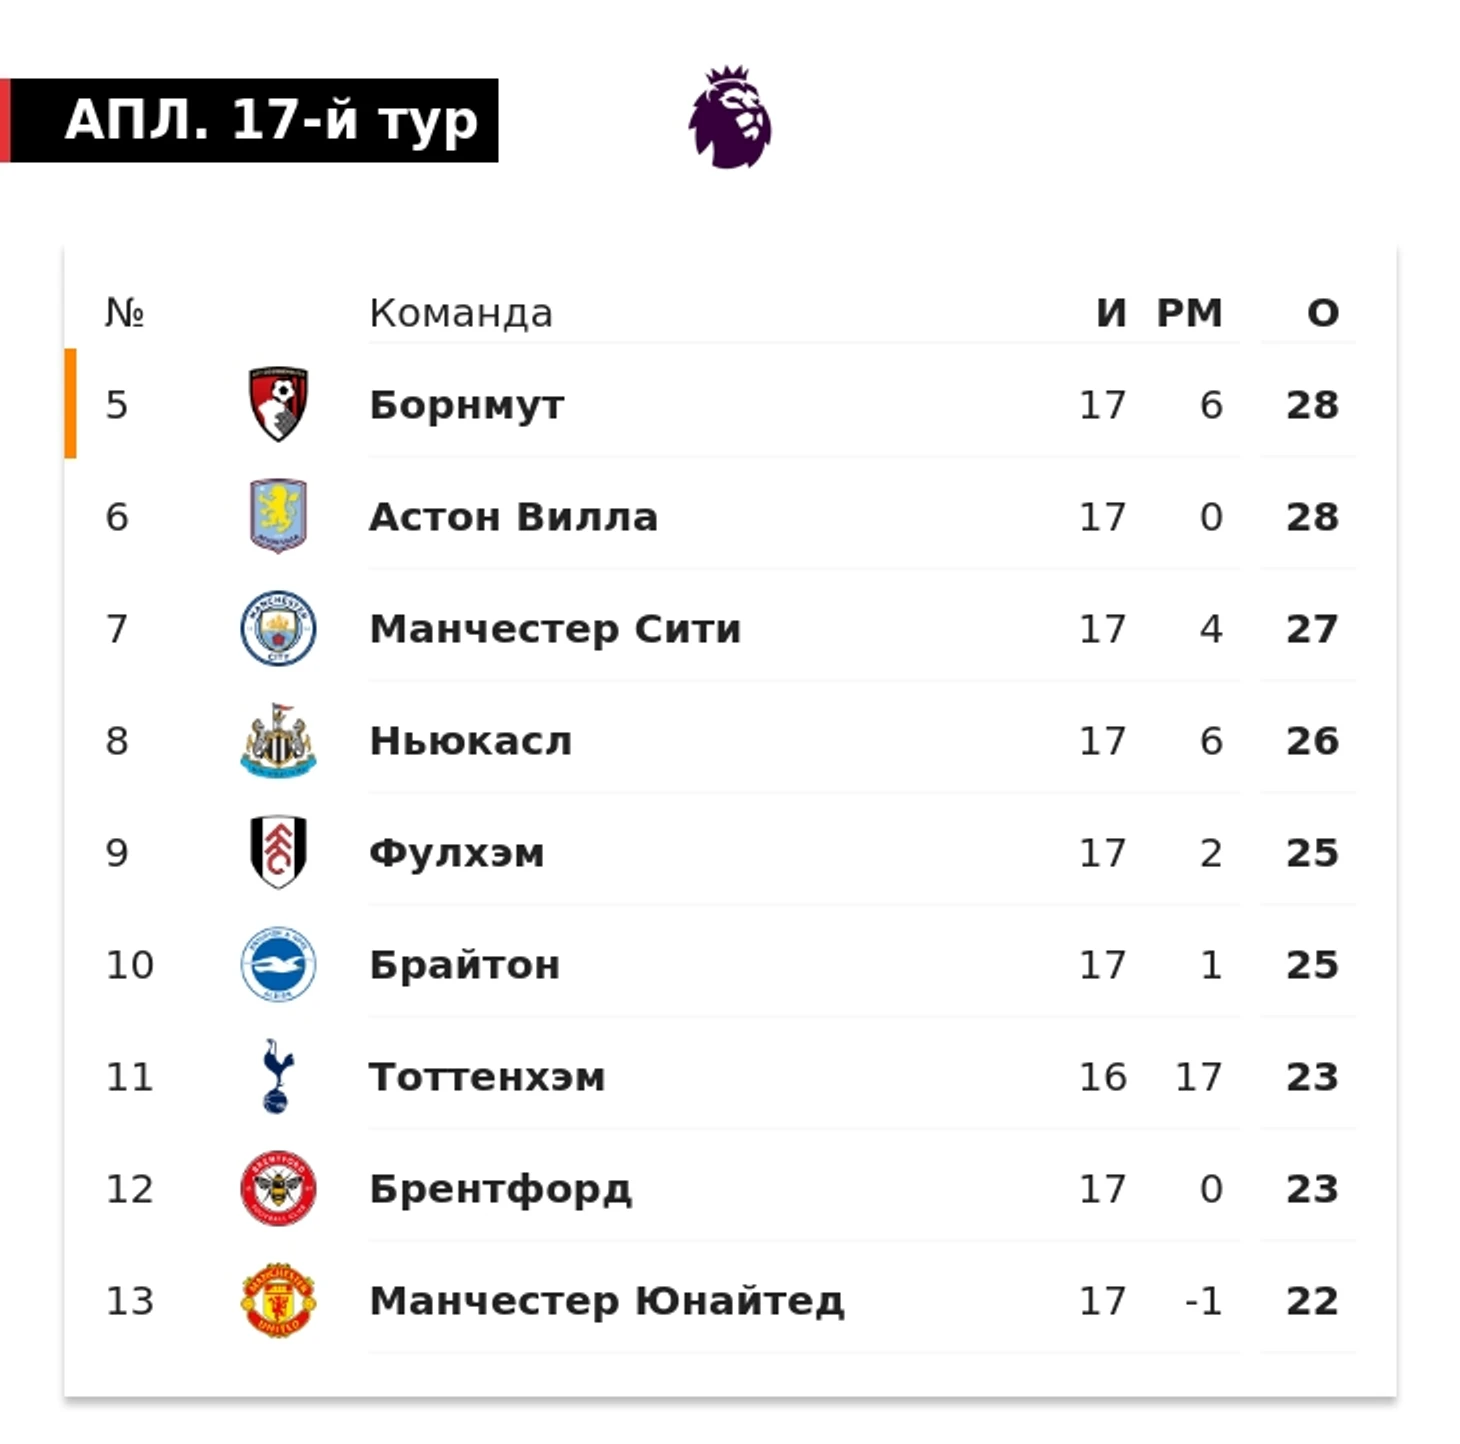Click the Premier League lion logo
The image size is (1460, 1444).
pos(730,117)
